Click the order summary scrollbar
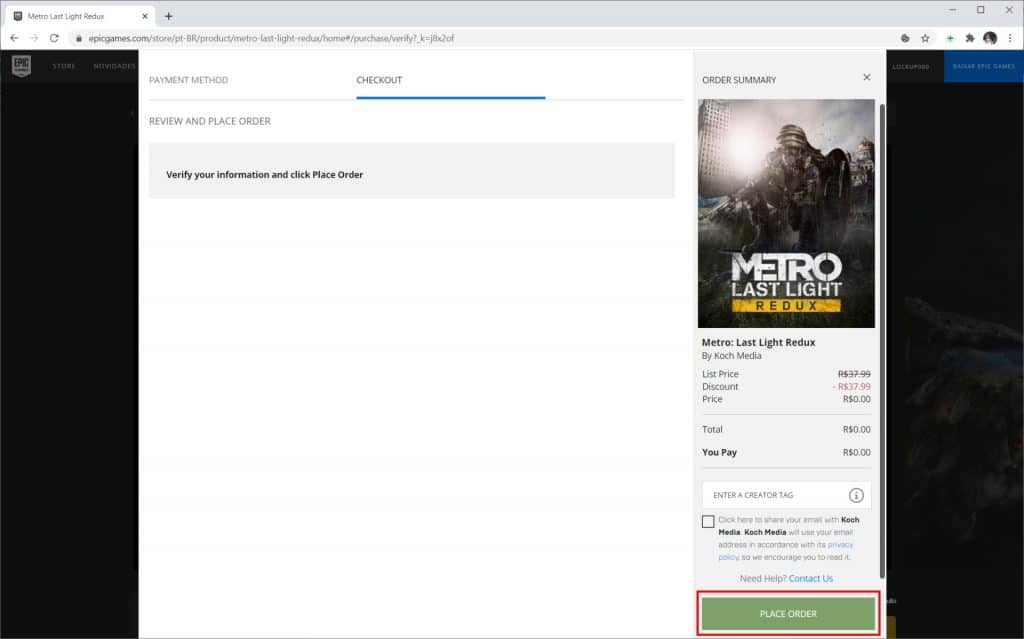 point(882,340)
